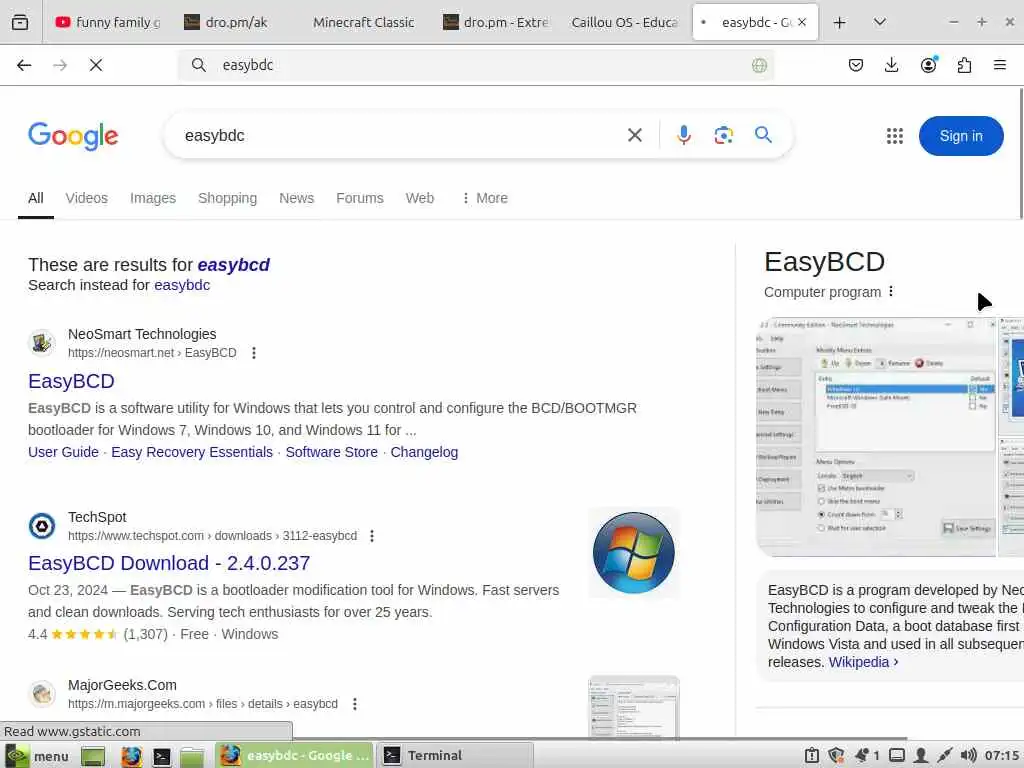1024x768 pixels.
Task: Open knowledge panel more options
Action: tap(891, 292)
